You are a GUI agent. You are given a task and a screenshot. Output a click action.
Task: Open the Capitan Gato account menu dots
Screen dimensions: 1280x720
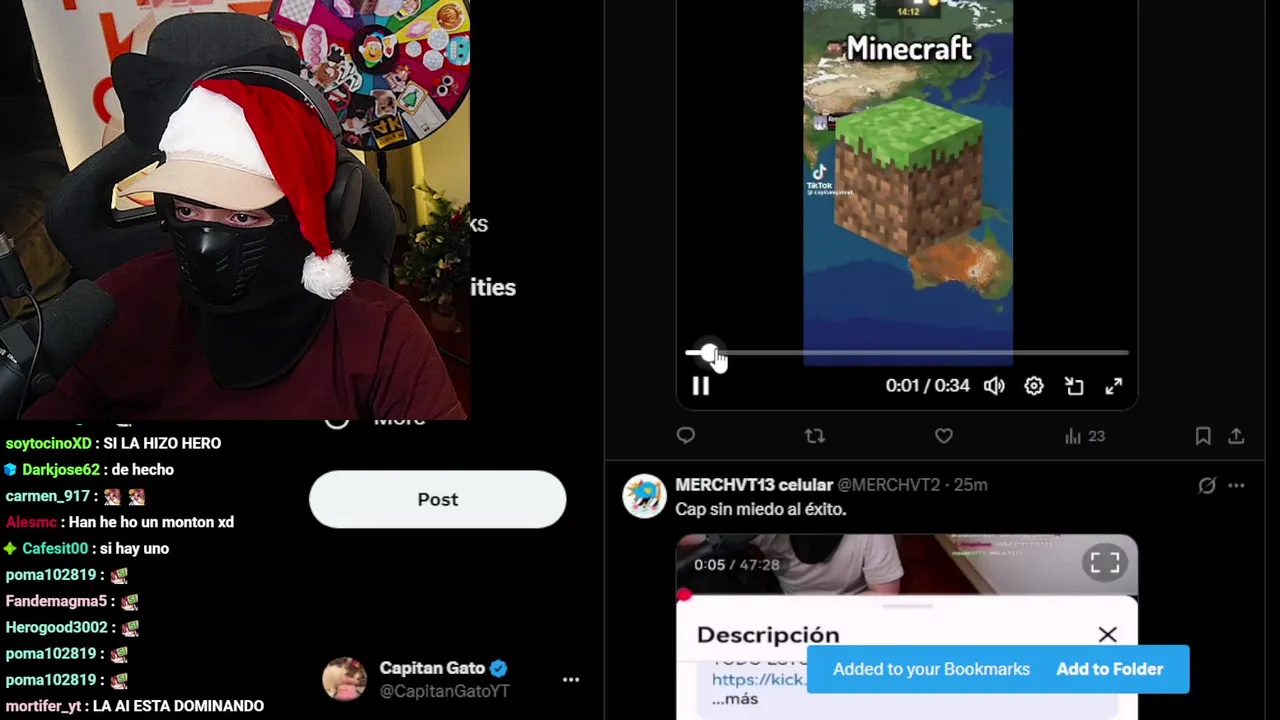point(571,680)
